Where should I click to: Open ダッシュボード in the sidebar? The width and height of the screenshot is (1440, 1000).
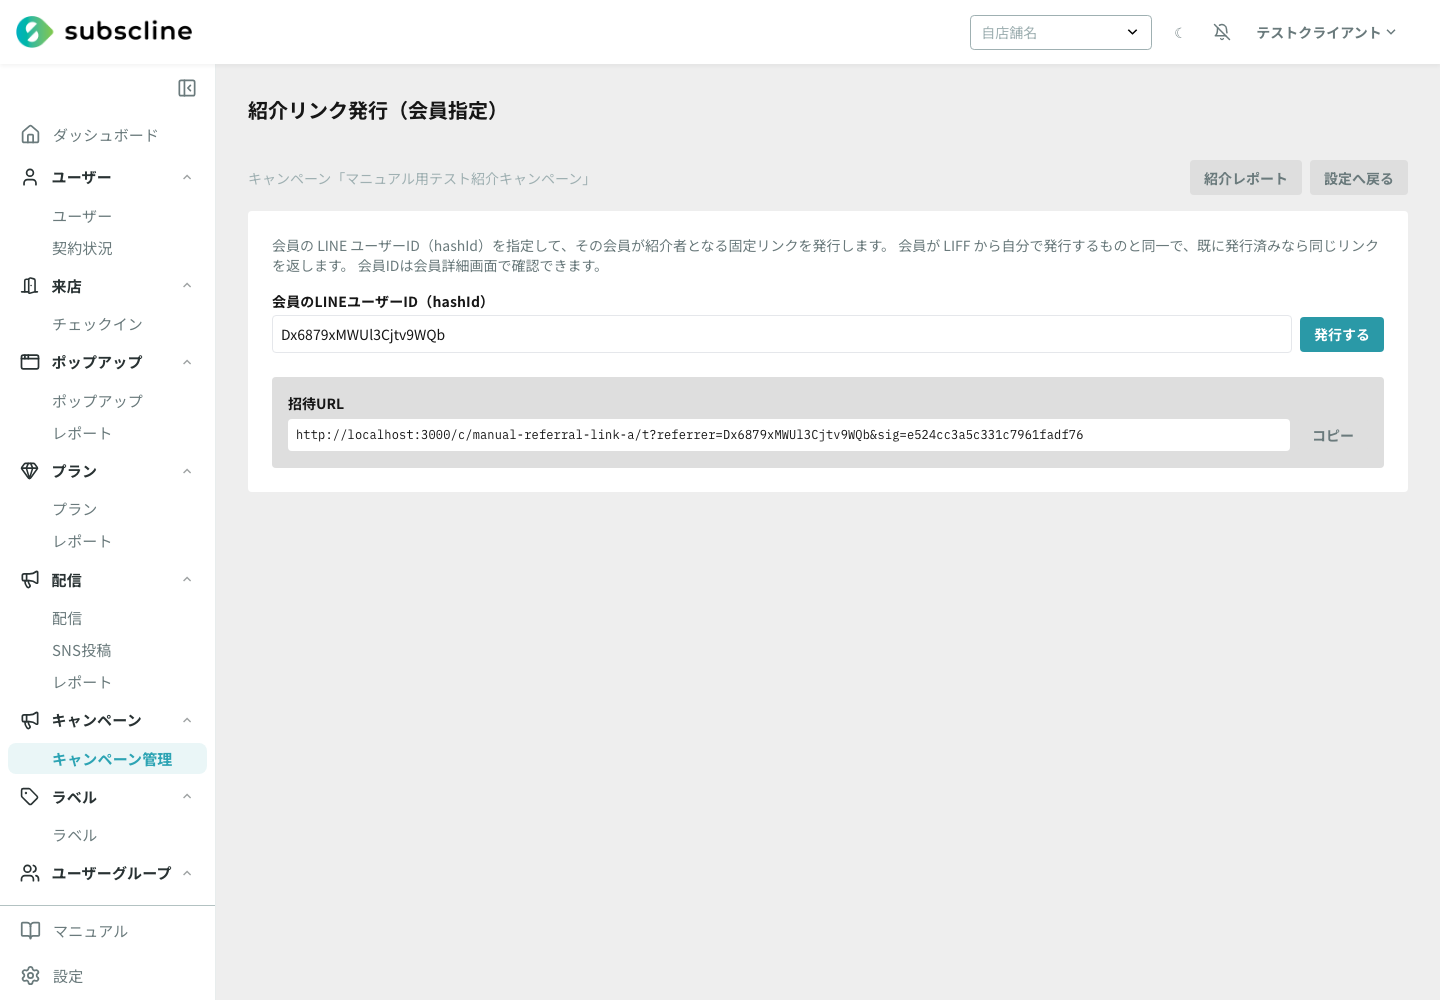(x=105, y=135)
